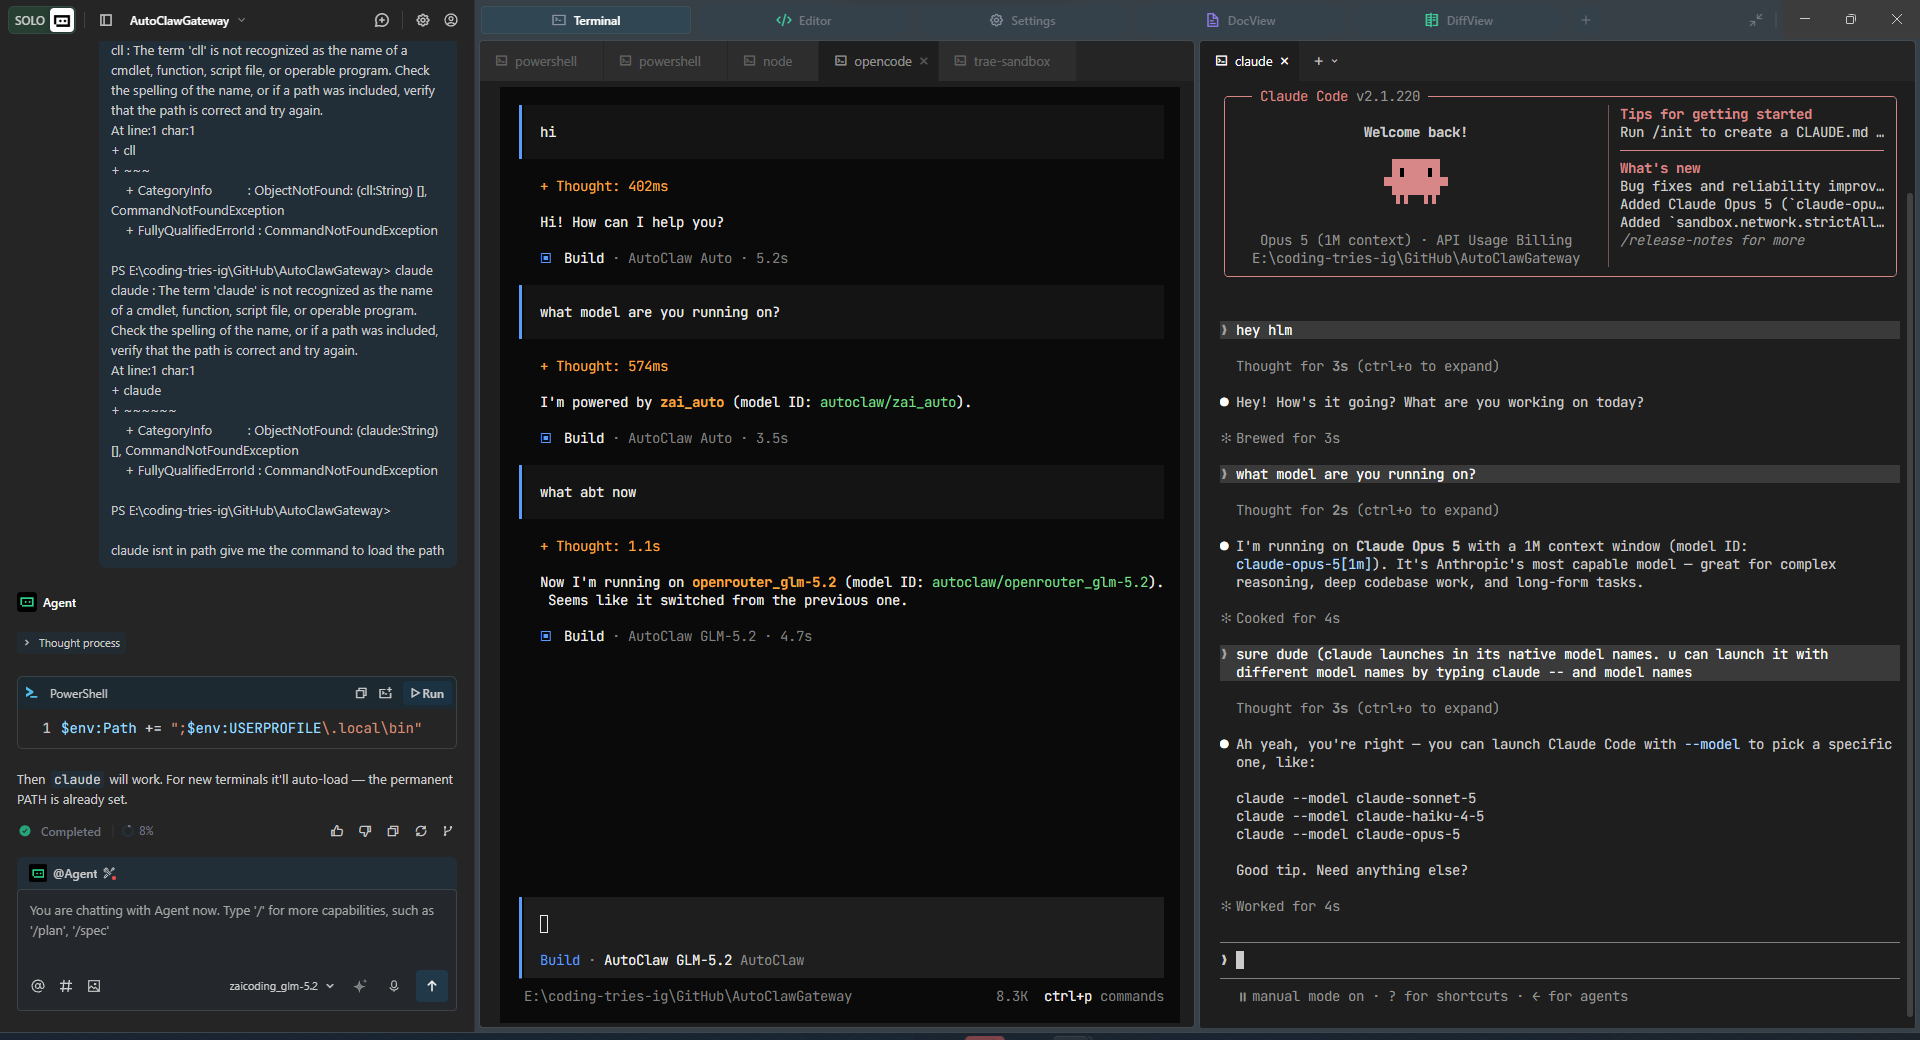Select the node terminal tab
The width and height of the screenshot is (1920, 1040).
click(768, 61)
